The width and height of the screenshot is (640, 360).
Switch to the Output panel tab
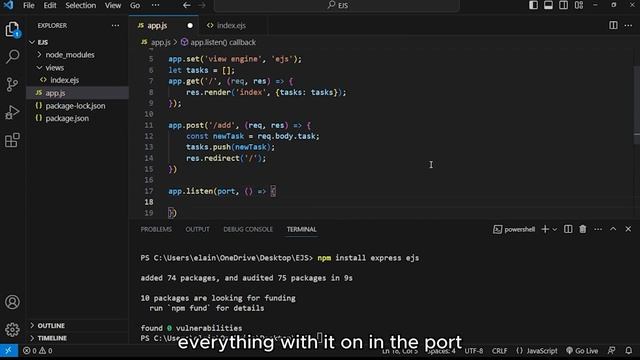(x=198, y=229)
